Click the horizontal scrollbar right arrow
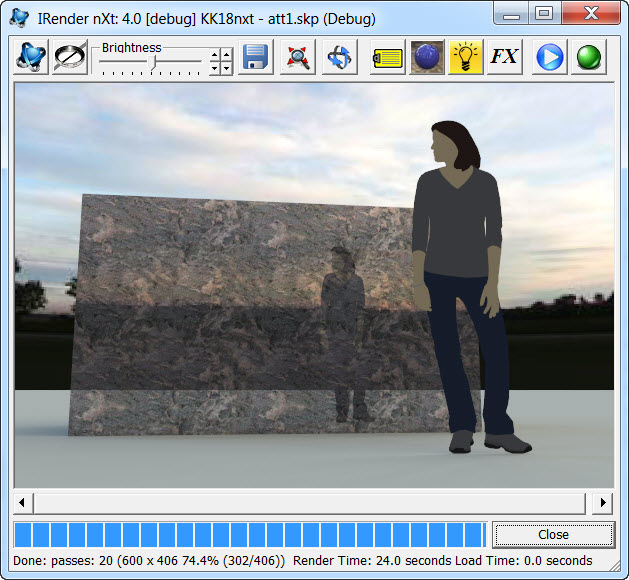The image size is (629, 580). click(603, 502)
